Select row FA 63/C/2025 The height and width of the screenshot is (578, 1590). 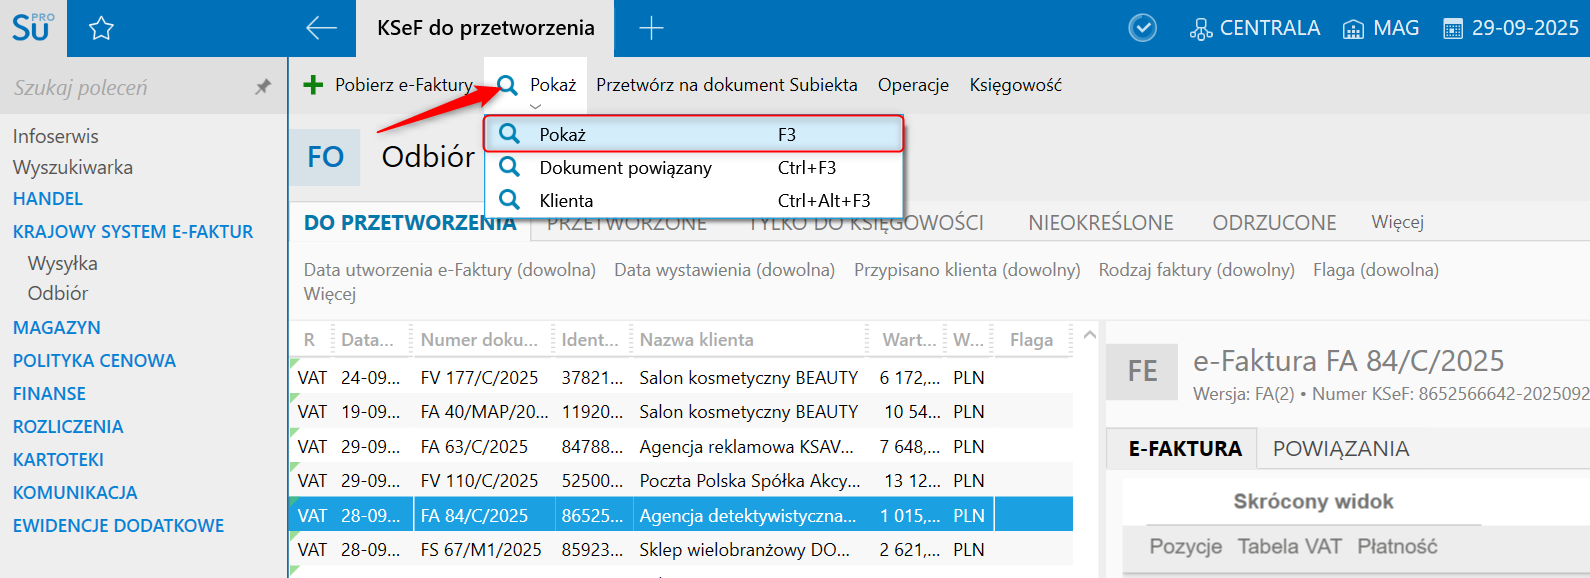point(681,447)
